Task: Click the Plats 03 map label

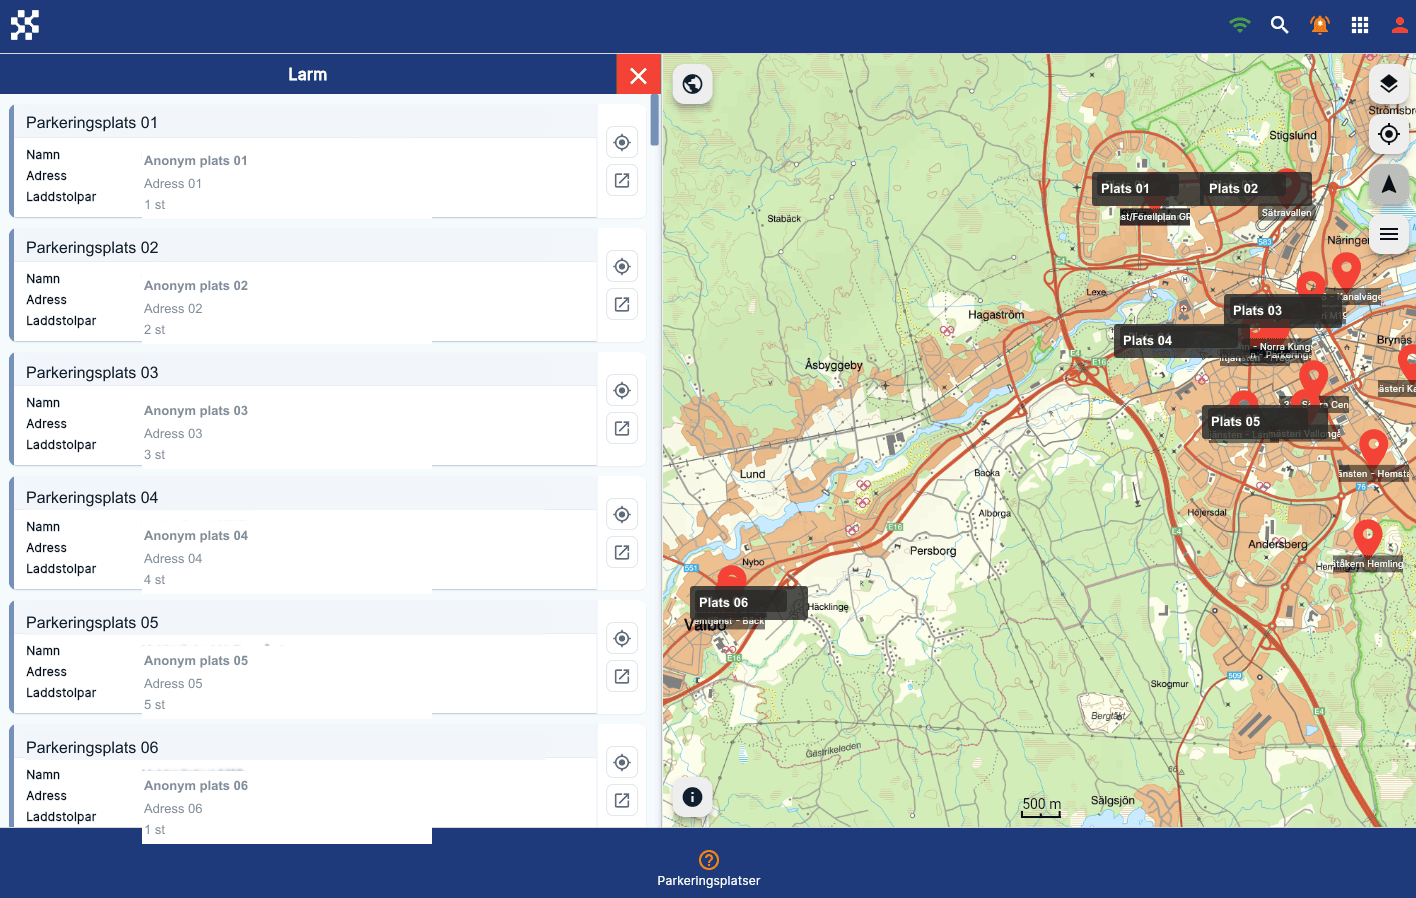Action: click(x=1257, y=310)
